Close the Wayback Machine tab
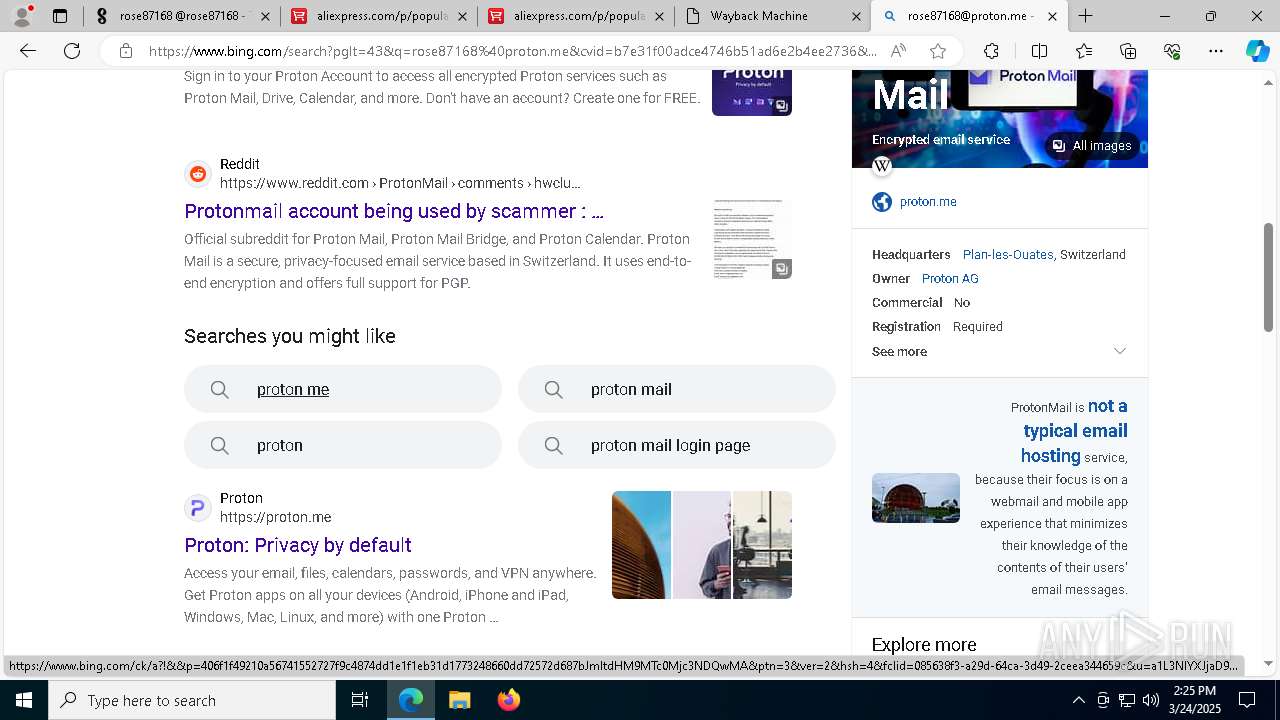The image size is (1280, 720). [856, 16]
